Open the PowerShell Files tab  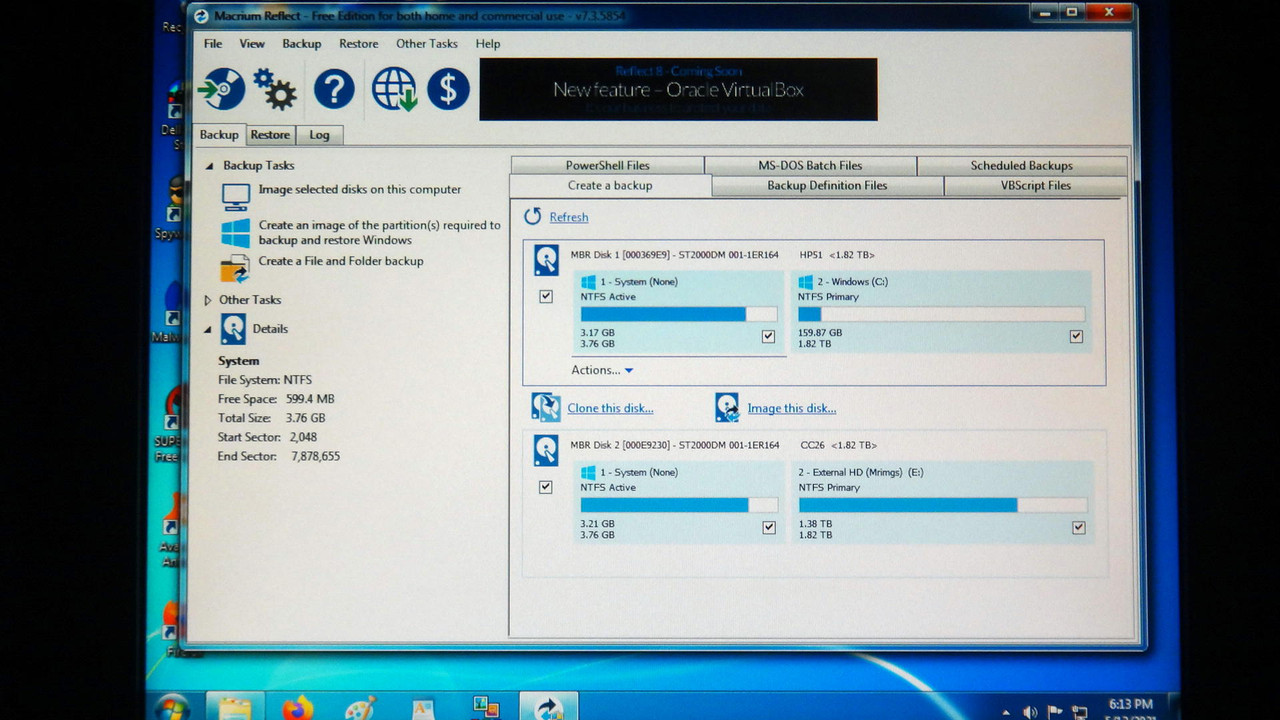tap(607, 166)
